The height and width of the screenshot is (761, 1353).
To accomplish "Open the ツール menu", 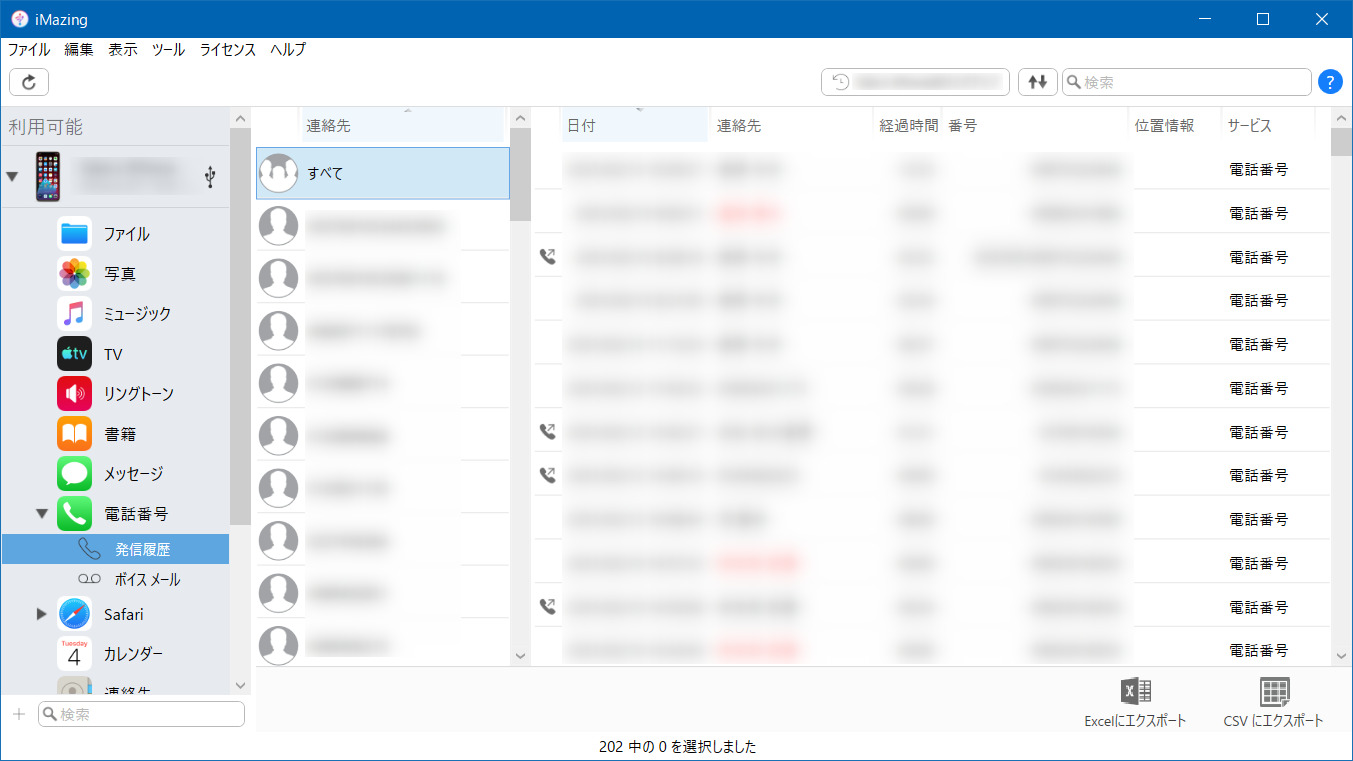I will 168,49.
